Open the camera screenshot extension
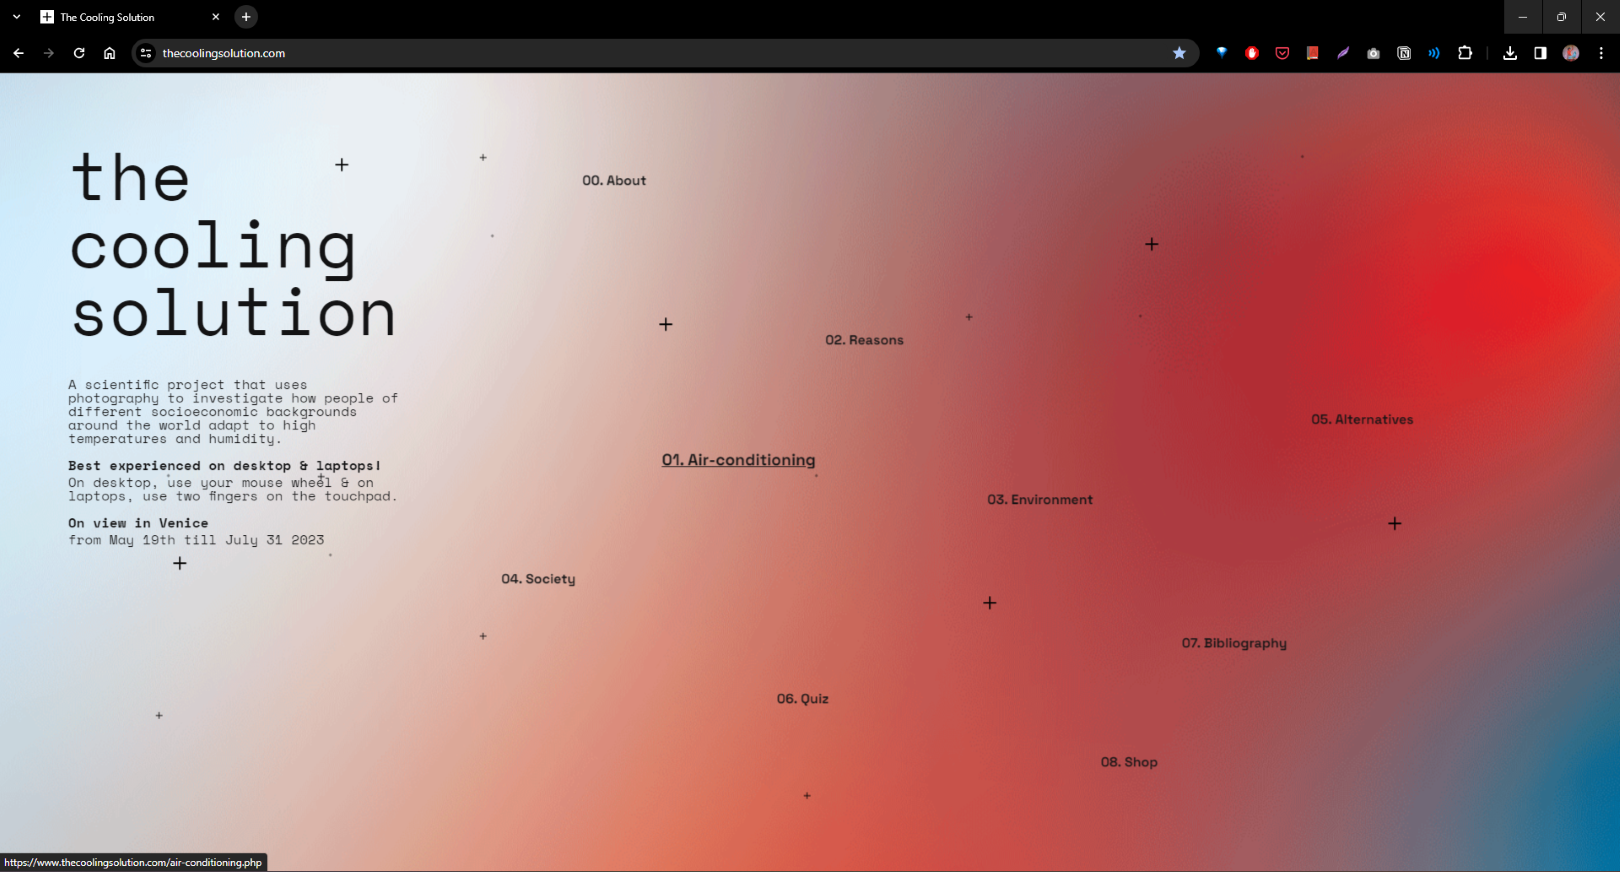The image size is (1620, 872). tap(1373, 53)
